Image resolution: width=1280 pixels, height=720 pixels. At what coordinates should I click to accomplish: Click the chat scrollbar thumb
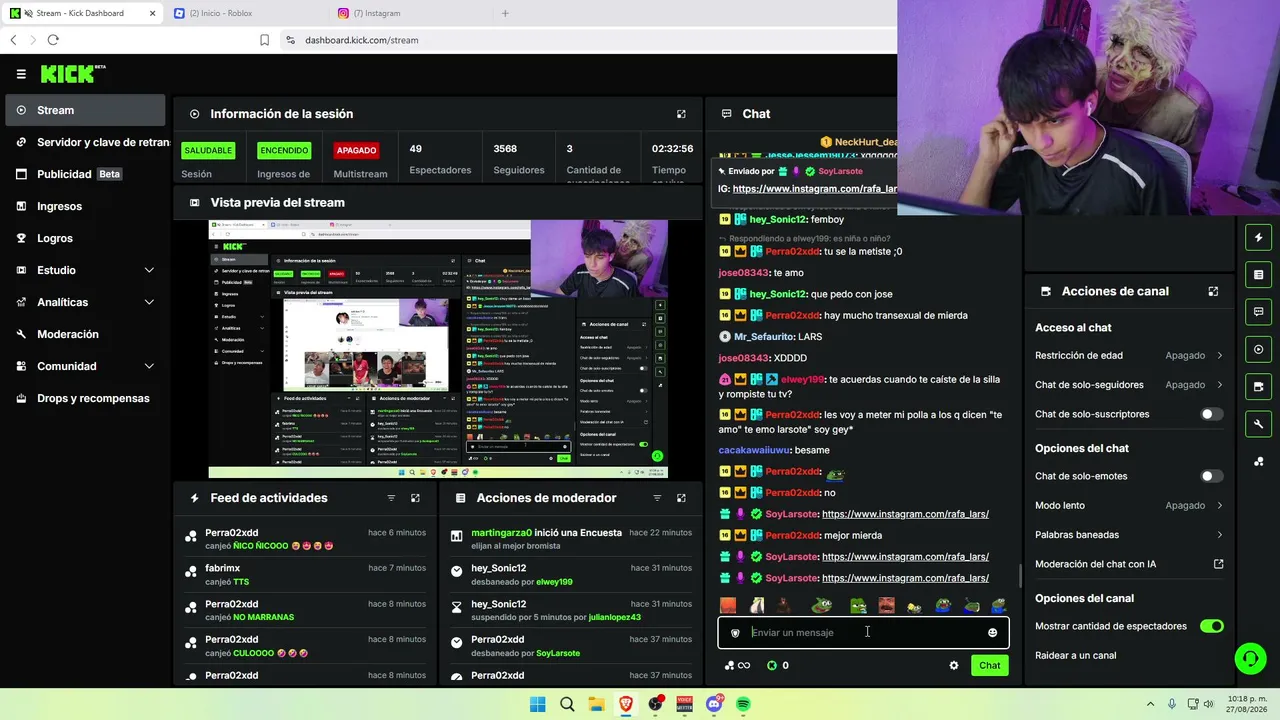coord(1019,575)
